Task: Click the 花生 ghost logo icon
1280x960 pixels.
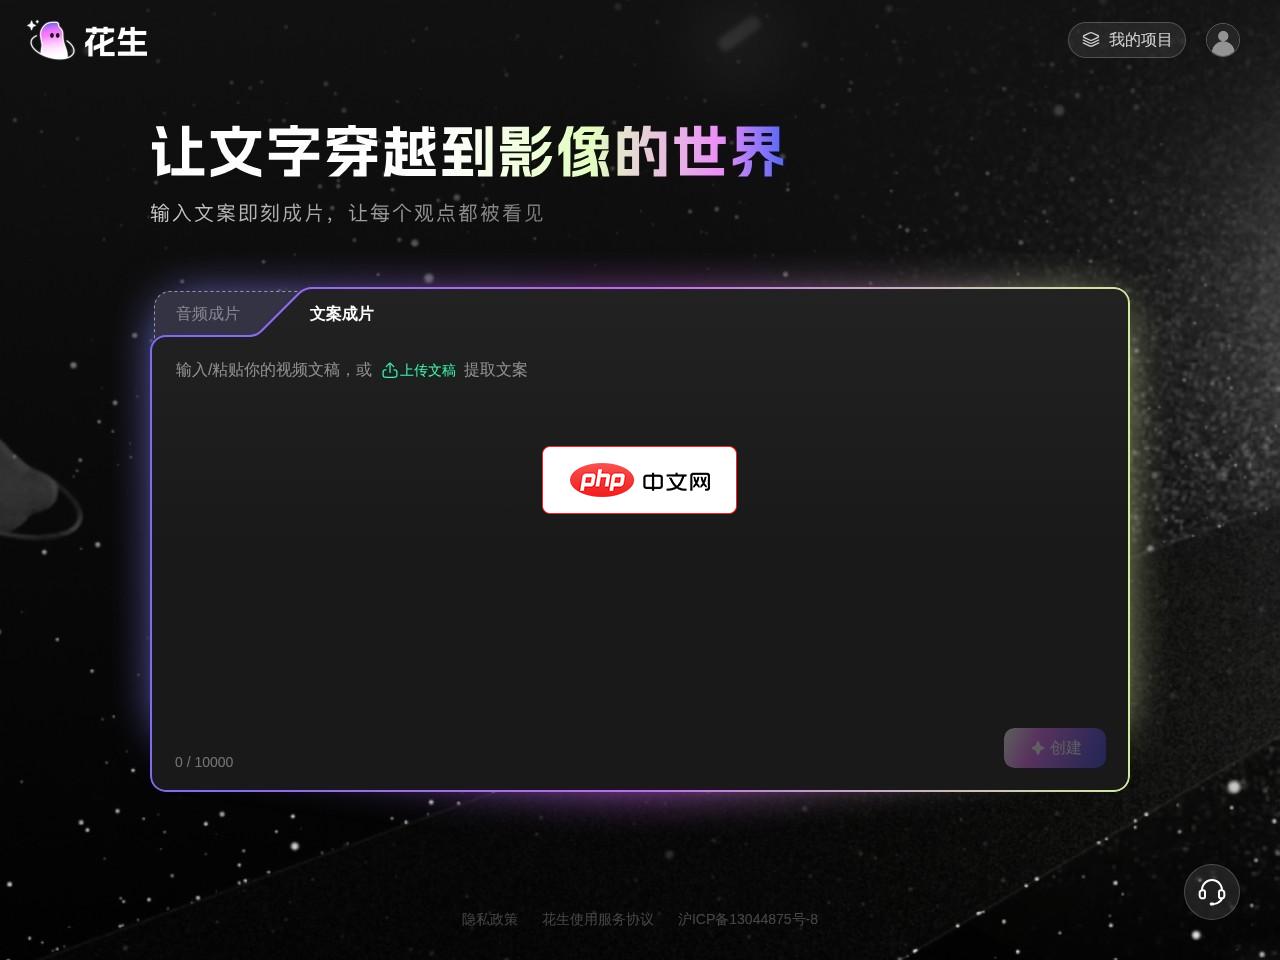Action: point(51,40)
